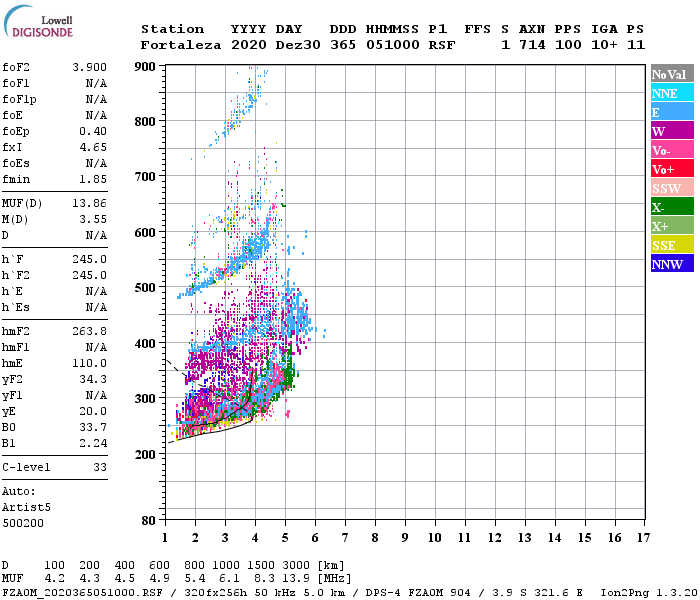
Task: Click the C-level value 33
Action: coord(100,467)
